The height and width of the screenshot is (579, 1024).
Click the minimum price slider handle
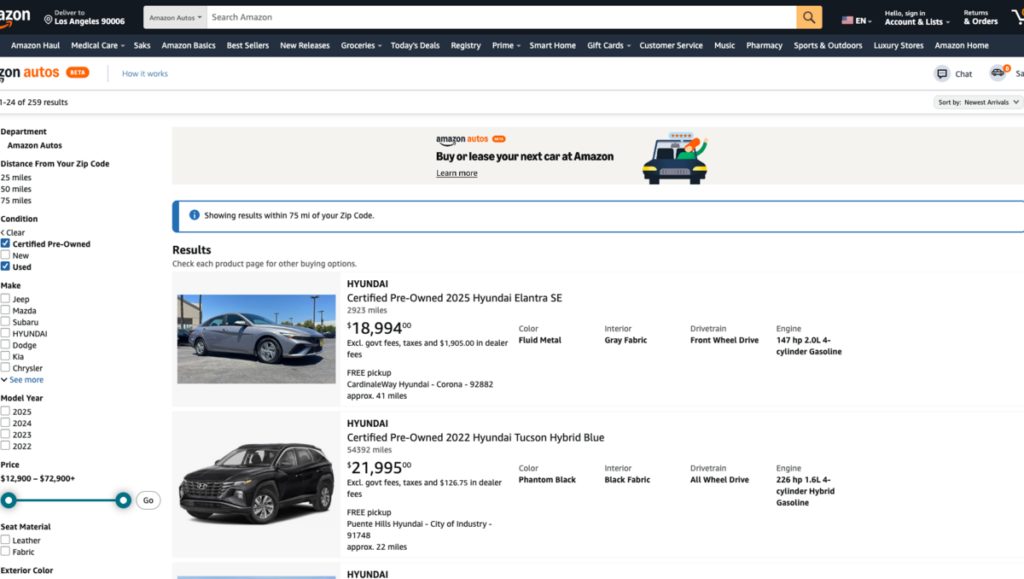(8, 501)
